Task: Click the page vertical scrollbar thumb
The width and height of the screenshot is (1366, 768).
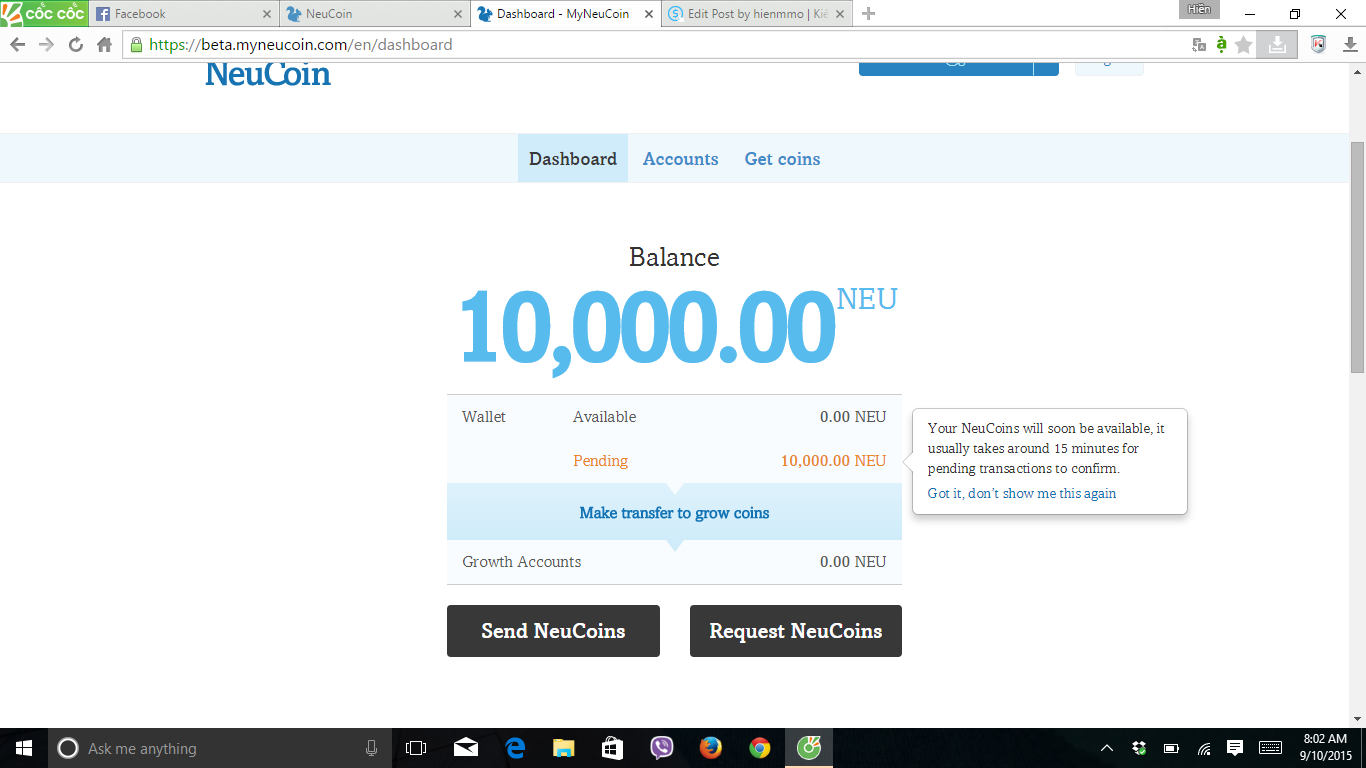Action: 1357,258
